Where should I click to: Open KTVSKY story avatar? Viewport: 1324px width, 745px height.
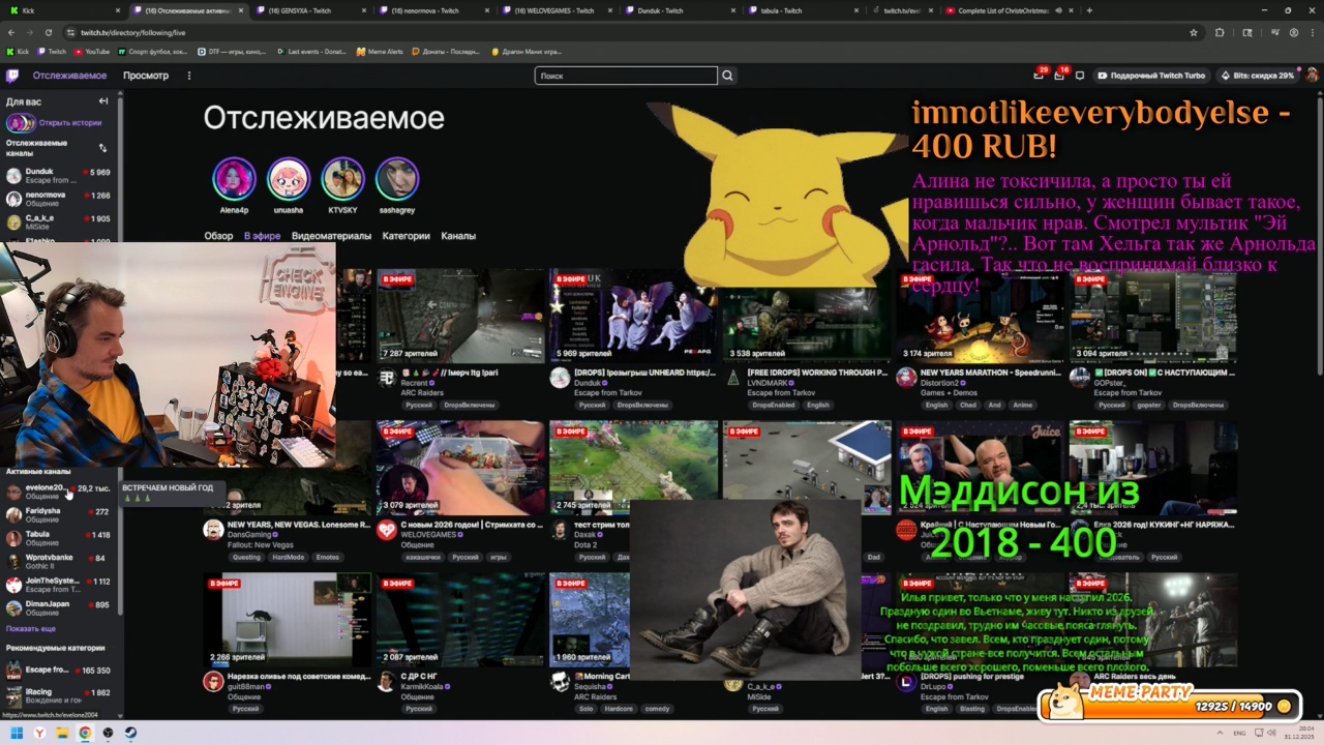pos(342,179)
